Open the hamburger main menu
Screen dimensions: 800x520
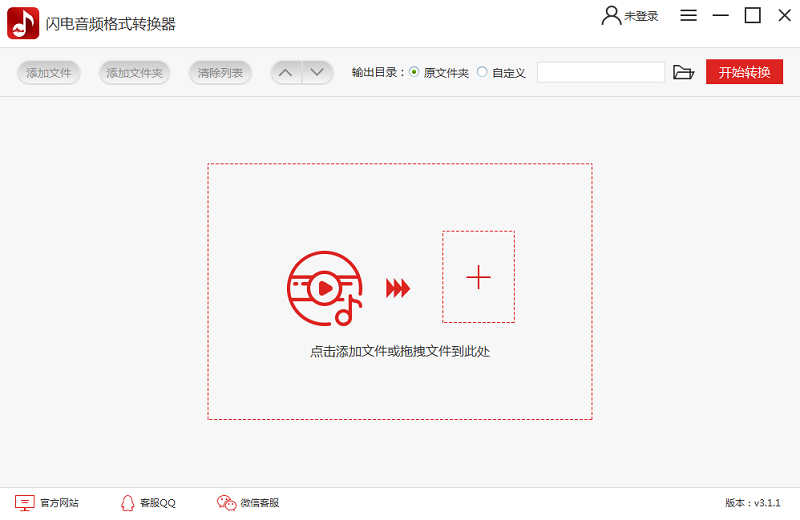coord(688,15)
